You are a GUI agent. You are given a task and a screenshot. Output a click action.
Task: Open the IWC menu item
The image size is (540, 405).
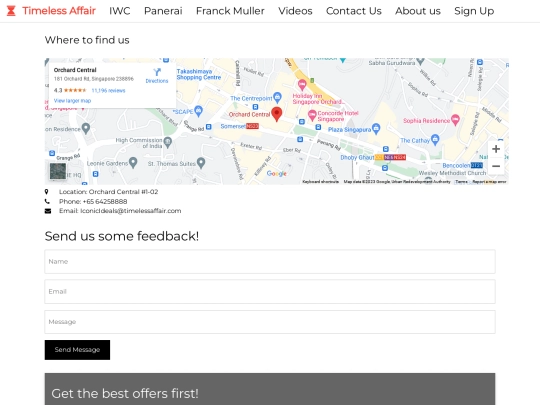click(x=120, y=11)
